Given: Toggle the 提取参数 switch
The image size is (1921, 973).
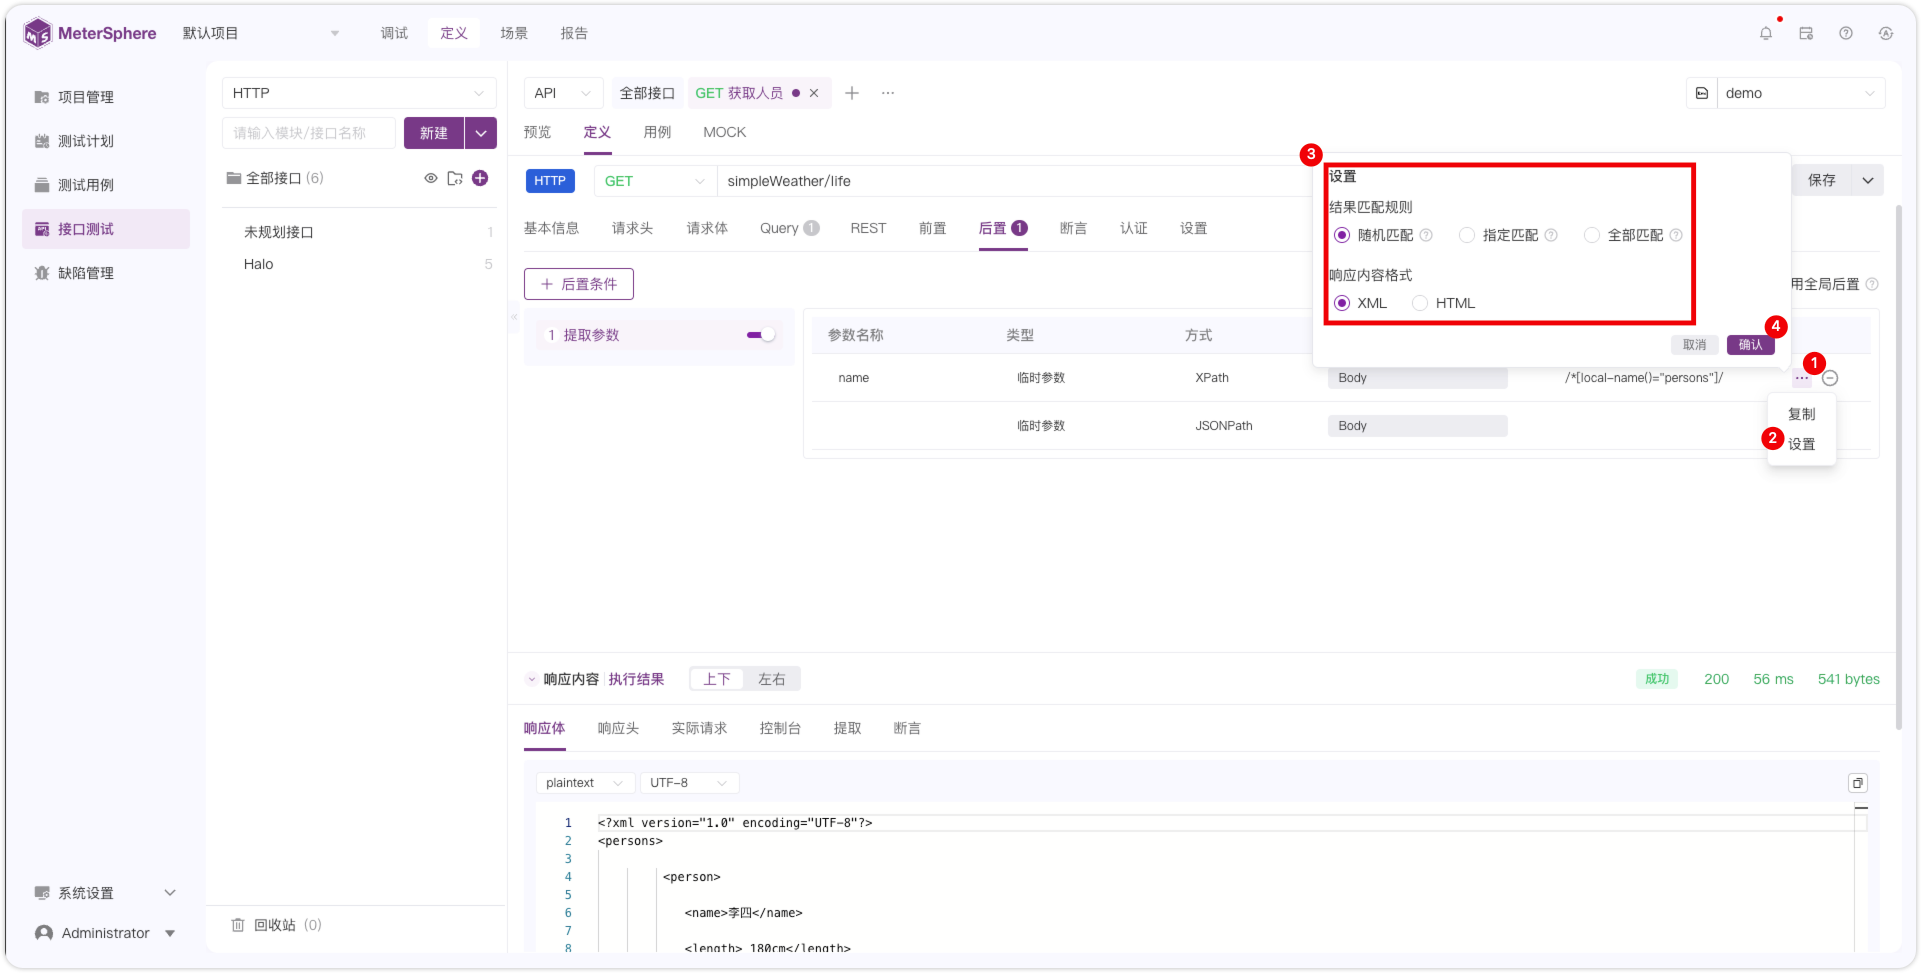Looking at the screenshot, I should 761,335.
